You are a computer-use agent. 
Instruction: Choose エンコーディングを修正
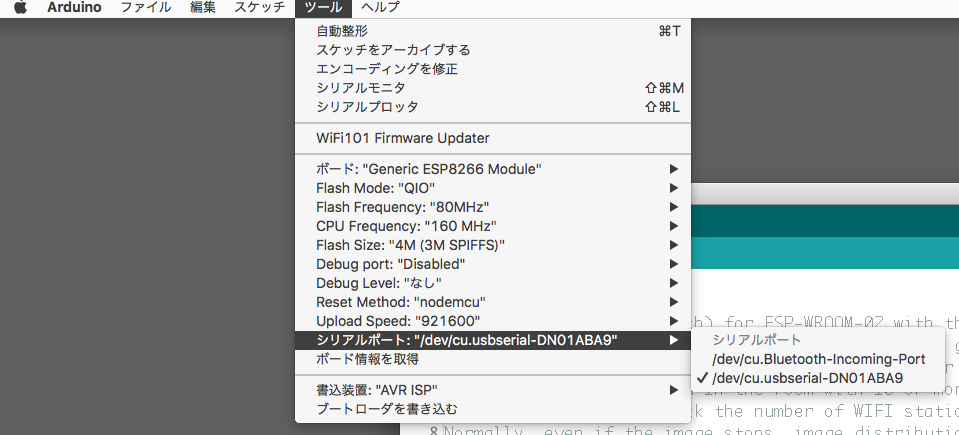[493, 69]
